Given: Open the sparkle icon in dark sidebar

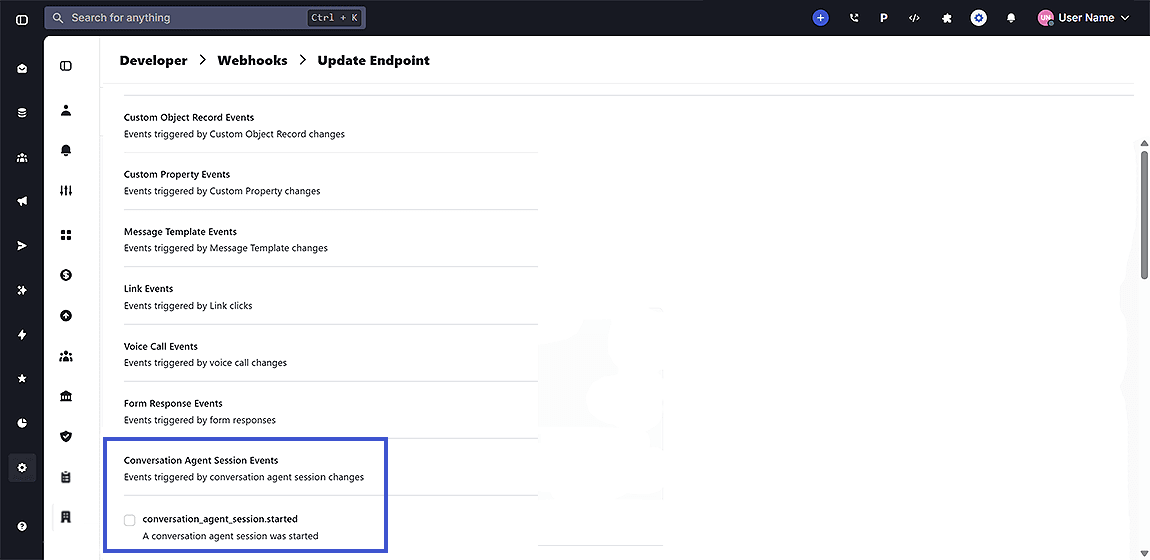Looking at the screenshot, I should coord(22,290).
